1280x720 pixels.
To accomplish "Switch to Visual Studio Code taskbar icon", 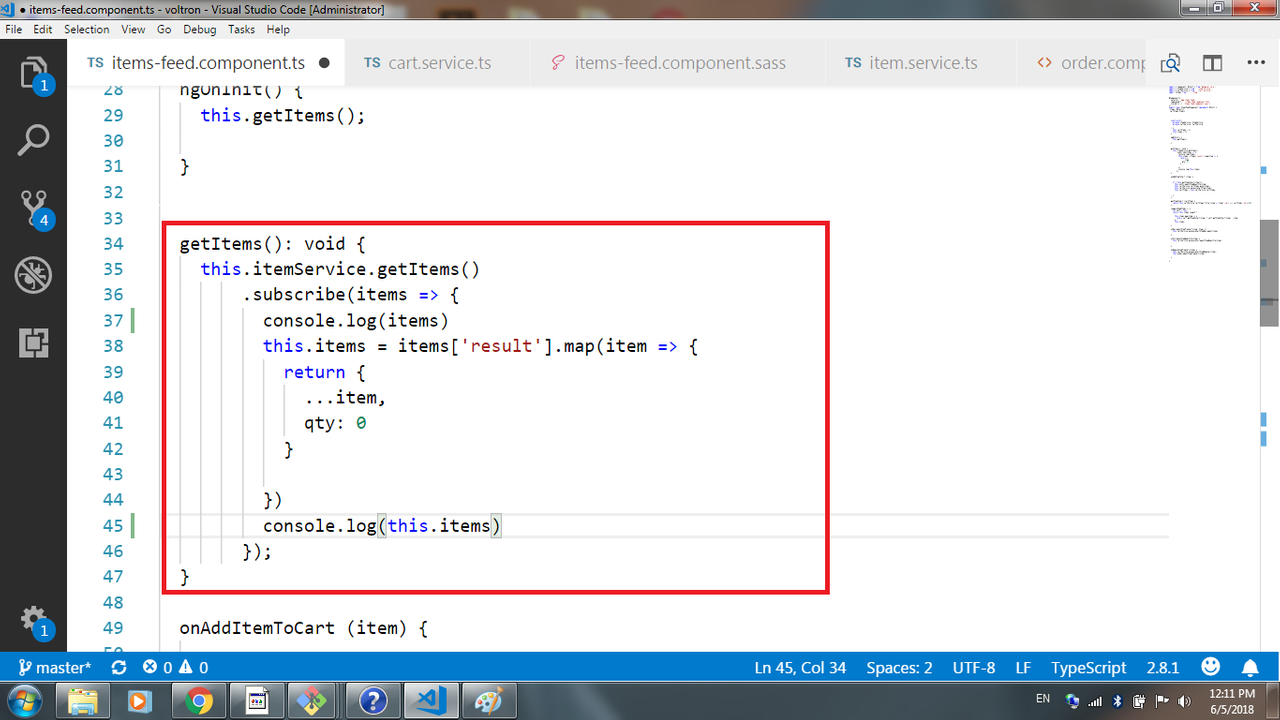I will click(430, 701).
